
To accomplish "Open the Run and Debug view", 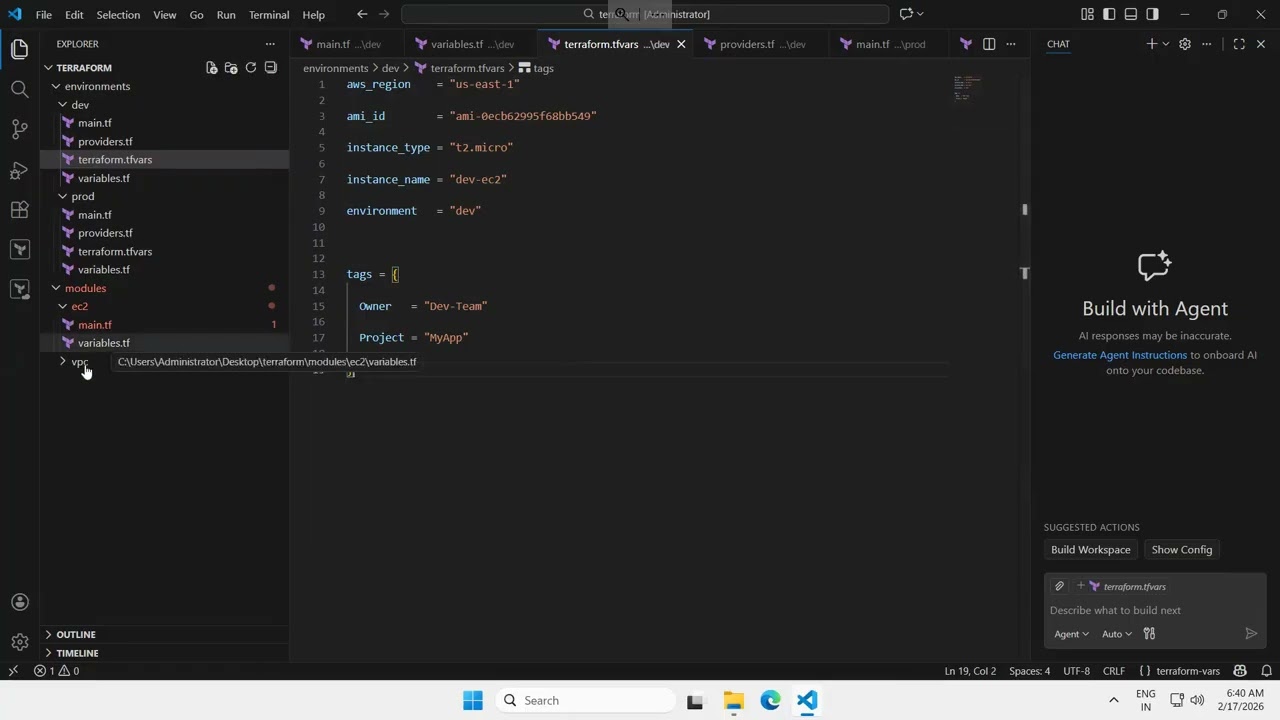I will click(x=19, y=170).
